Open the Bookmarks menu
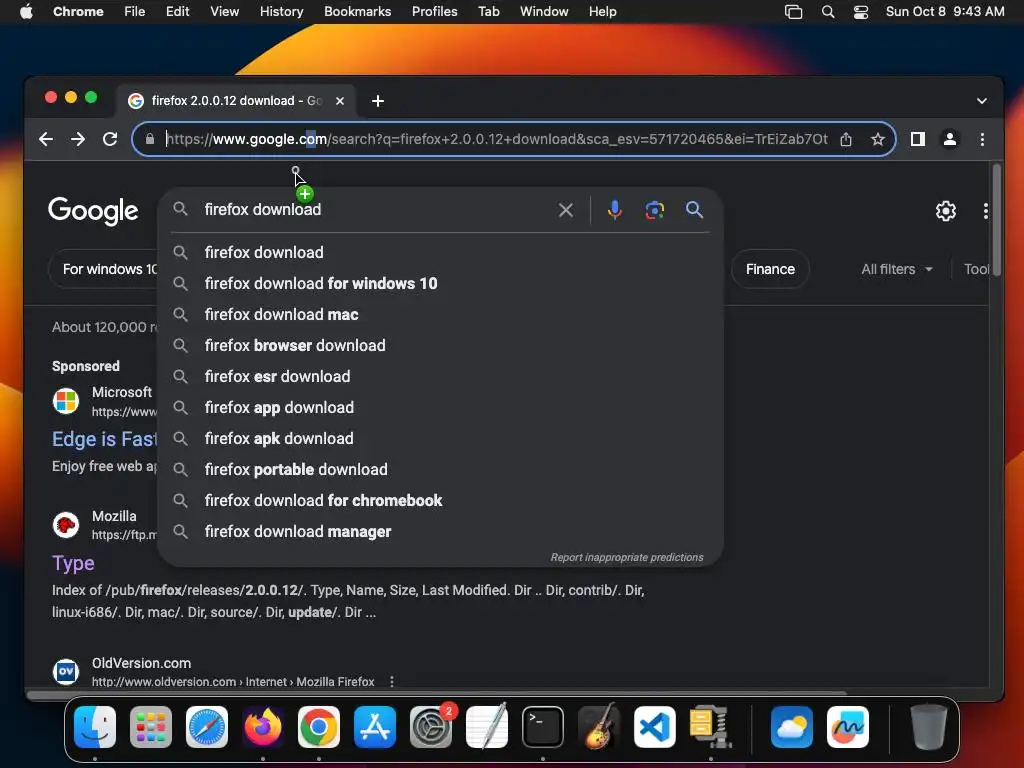 coord(357,11)
